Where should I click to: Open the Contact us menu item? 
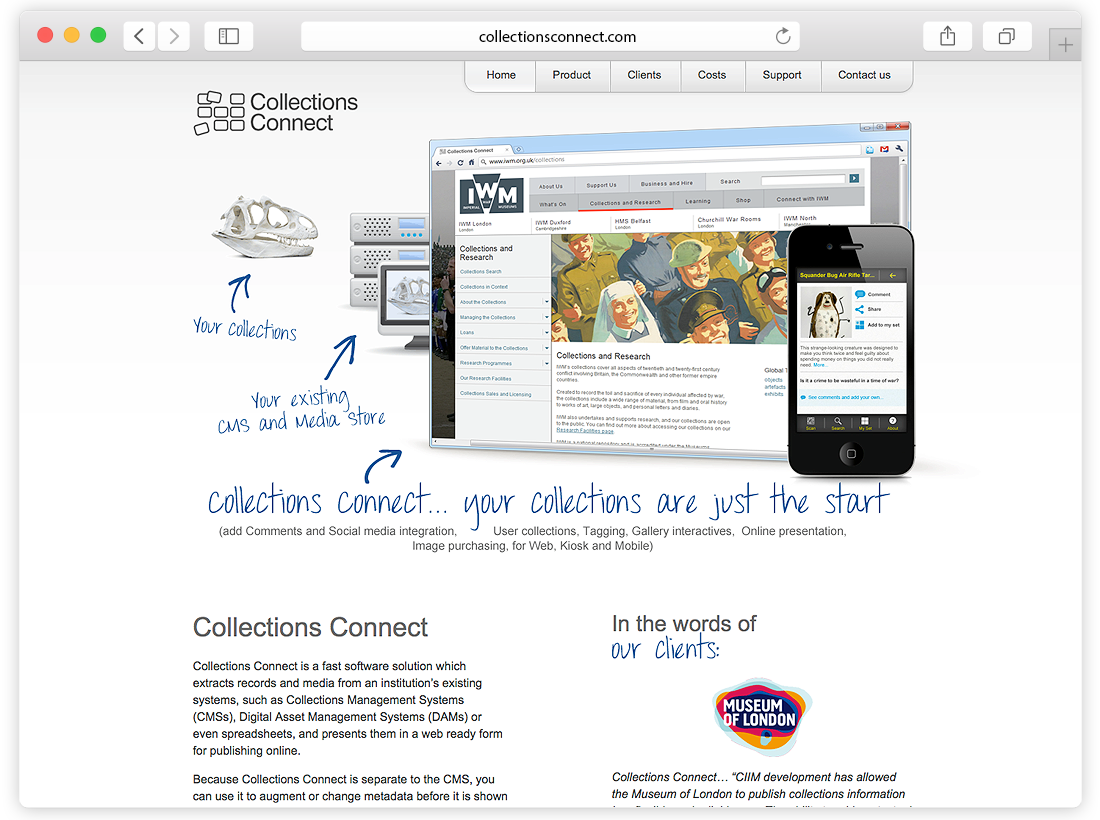pos(864,75)
